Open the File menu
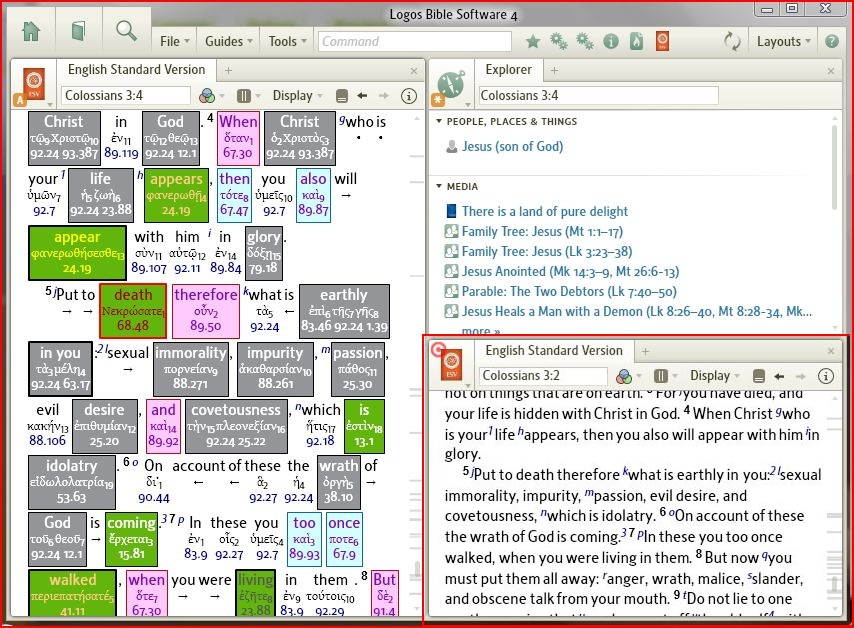This screenshot has height=628, width=854. [175, 41]
